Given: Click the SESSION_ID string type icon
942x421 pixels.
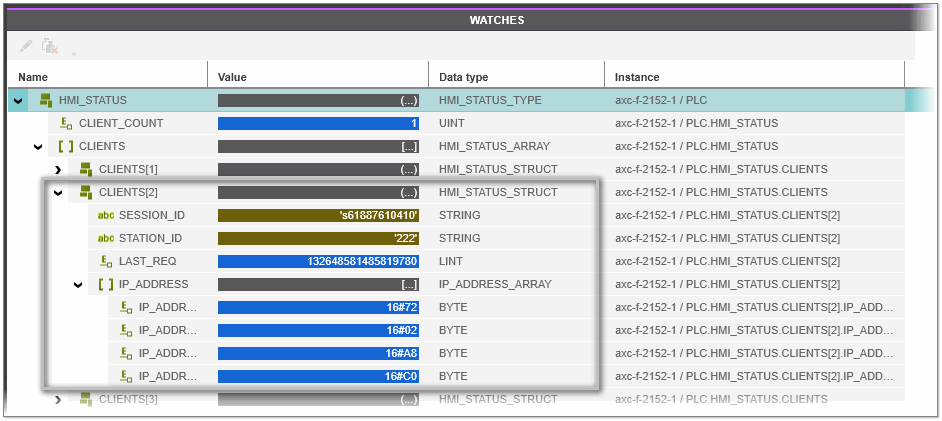Looking at the screenshot, I should [x=105, y=215].
